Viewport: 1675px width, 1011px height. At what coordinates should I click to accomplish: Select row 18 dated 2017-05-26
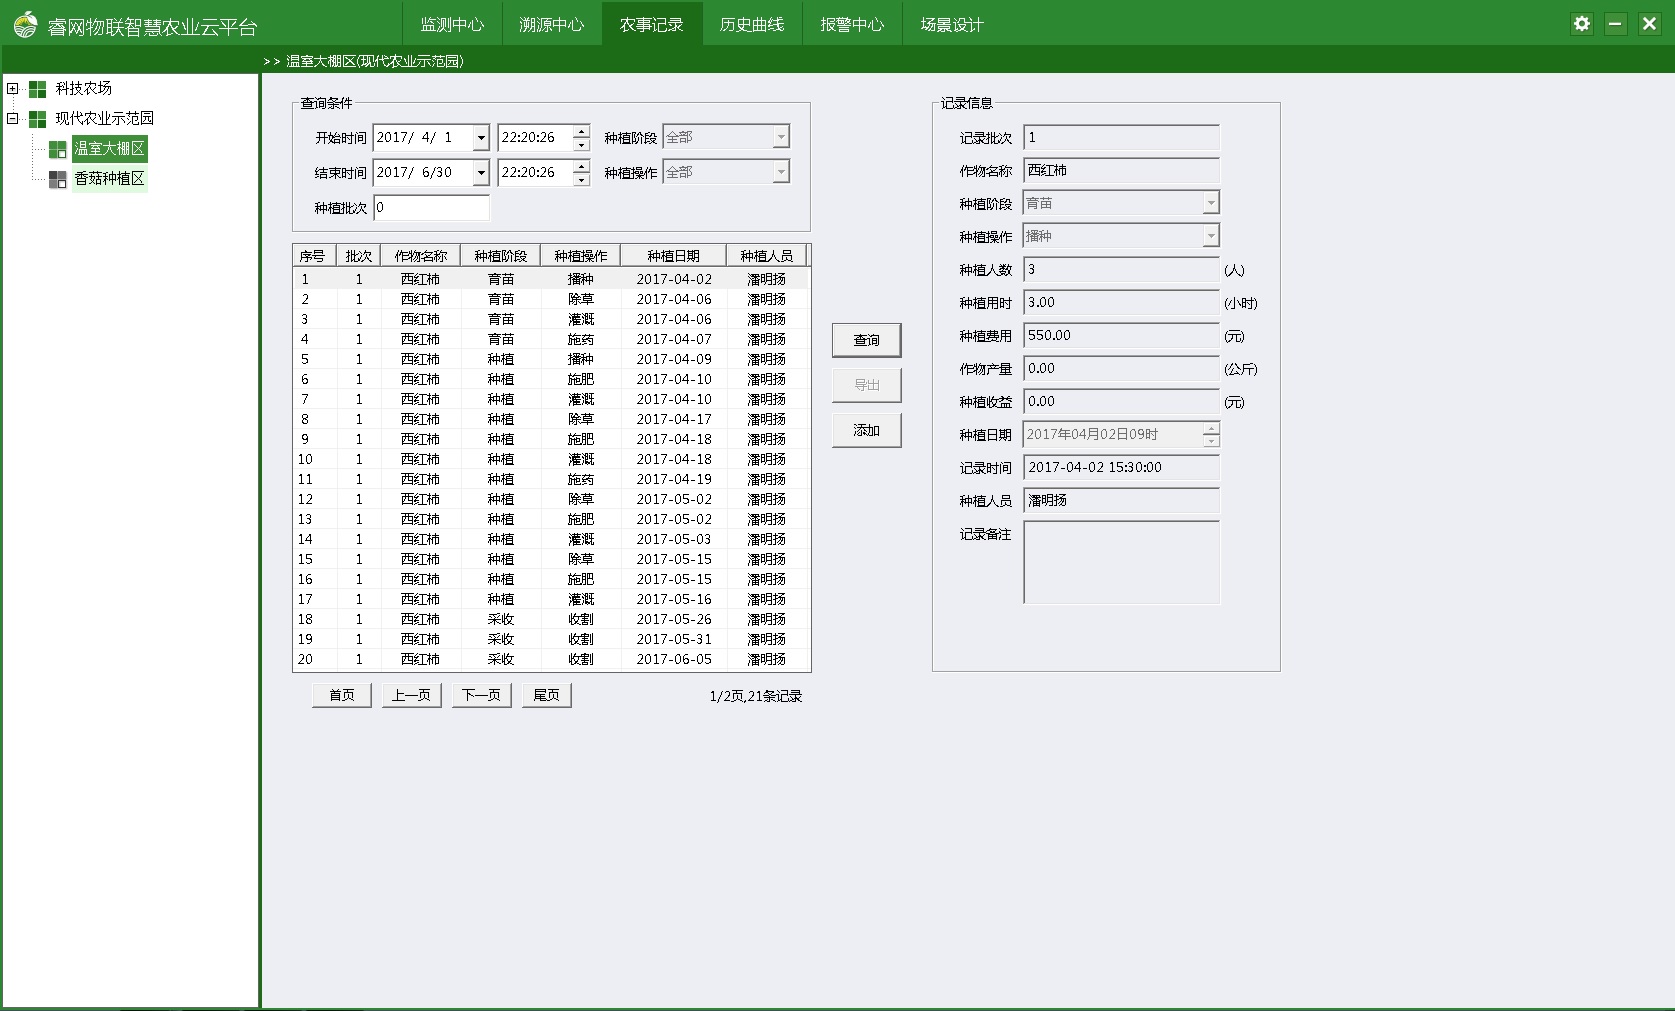[551, 619]
